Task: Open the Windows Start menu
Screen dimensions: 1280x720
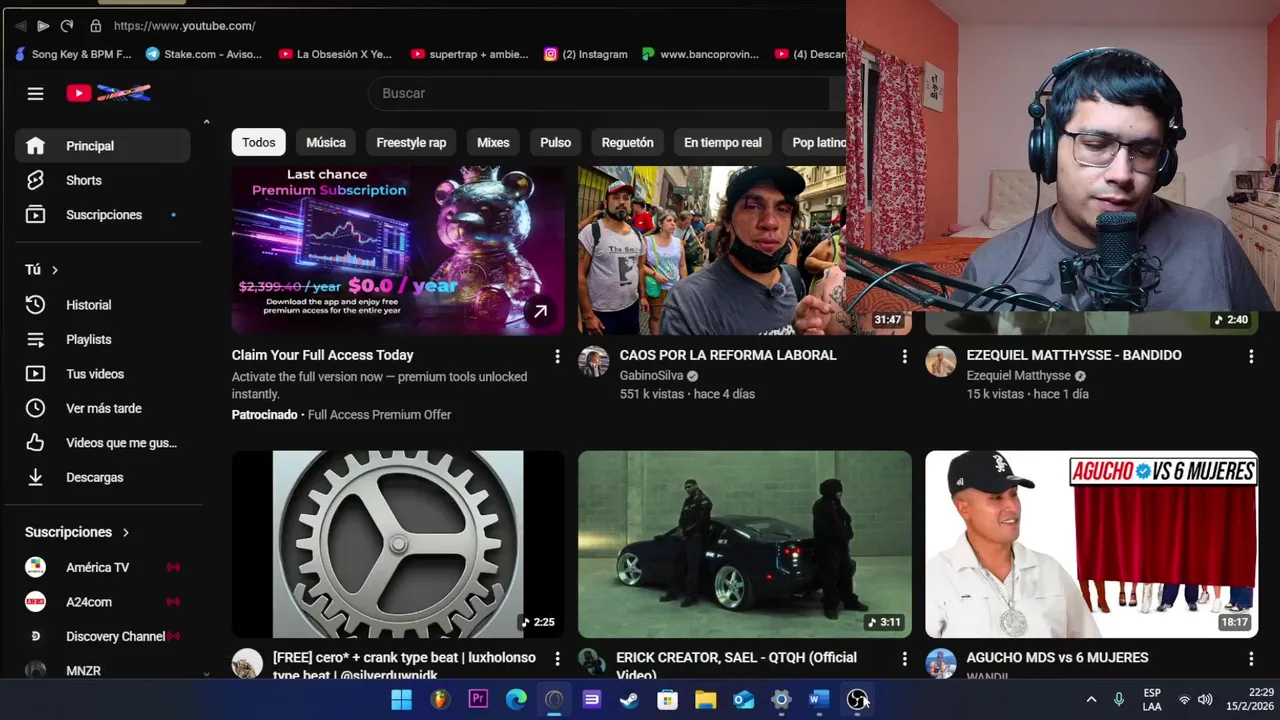Action: coord(401,700)
